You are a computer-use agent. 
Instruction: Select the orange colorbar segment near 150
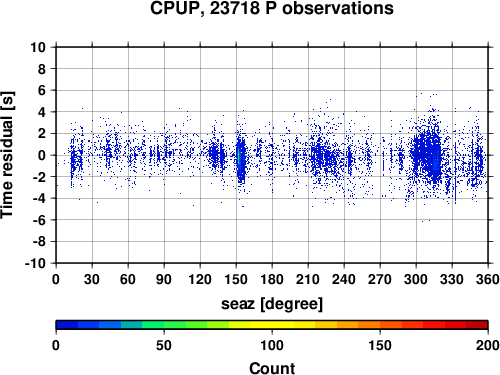[x=380, y=325]
